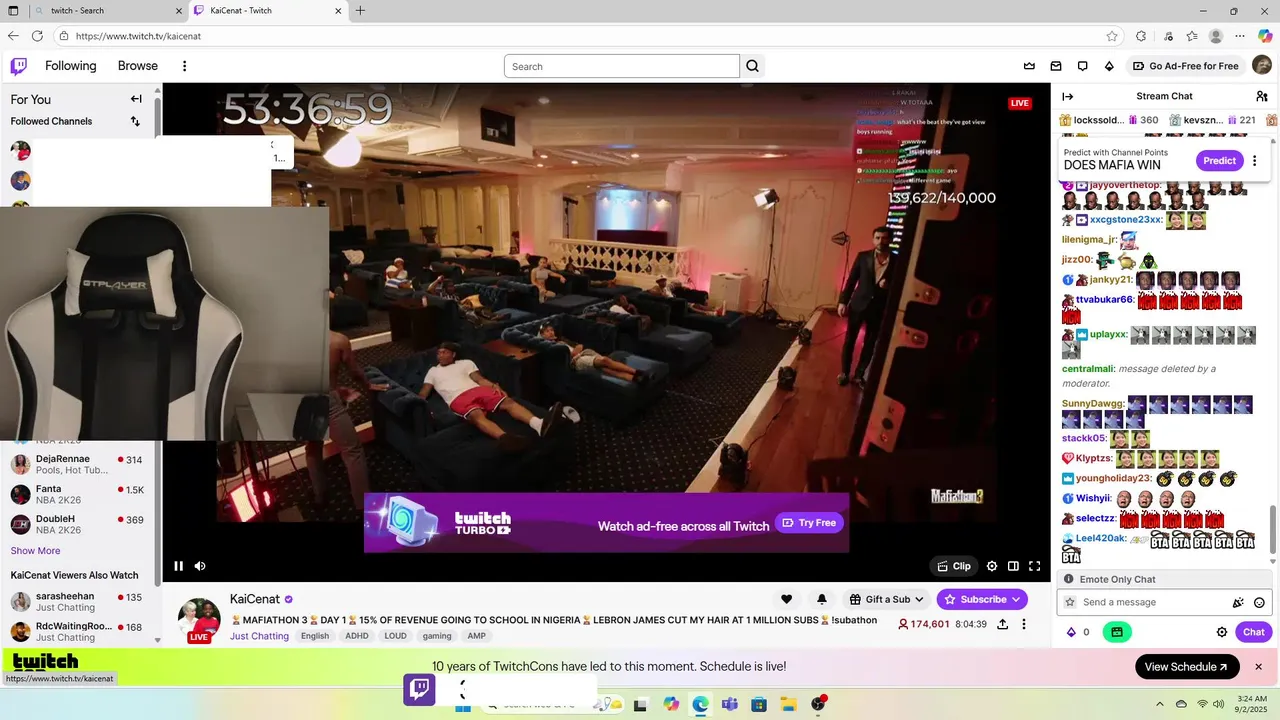Claim green channel points bonus chest
1280x720 pixels.
click(1117, 632)
